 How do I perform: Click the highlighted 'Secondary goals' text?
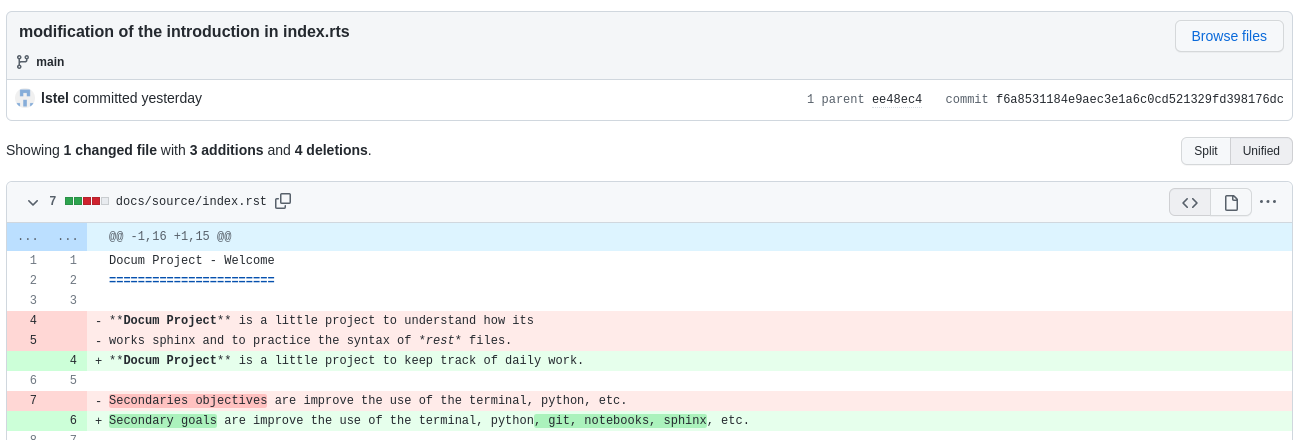163,421
